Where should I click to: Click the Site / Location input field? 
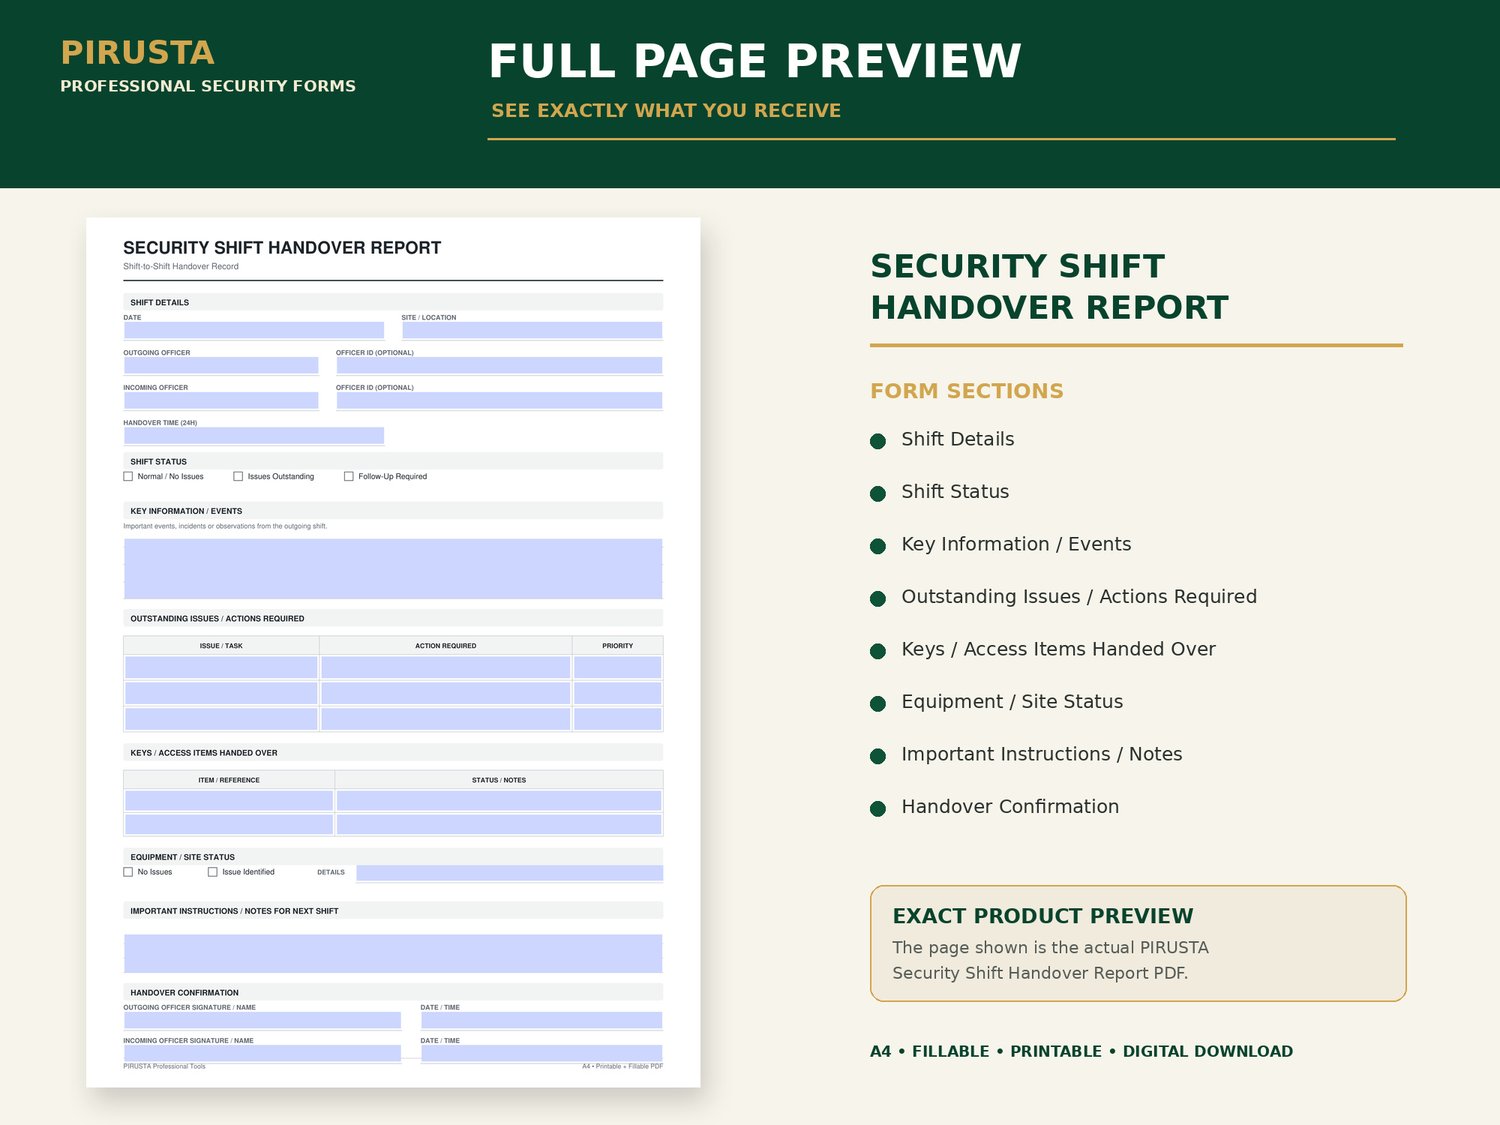click(x=532, y=330)
